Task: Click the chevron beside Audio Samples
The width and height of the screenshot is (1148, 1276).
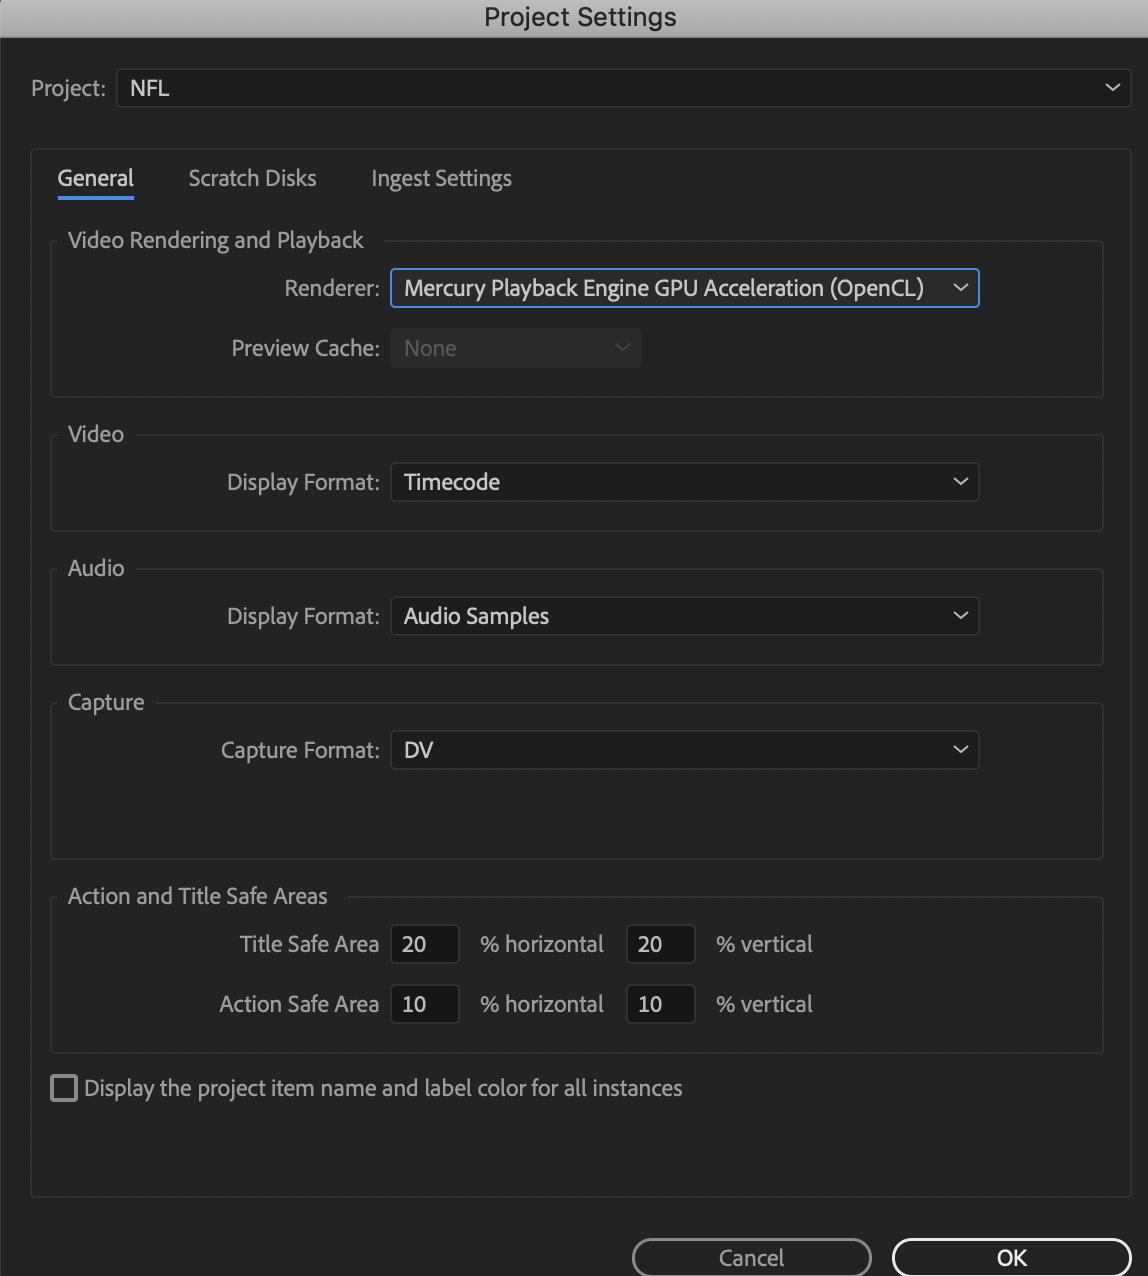Action: point(960,616)
